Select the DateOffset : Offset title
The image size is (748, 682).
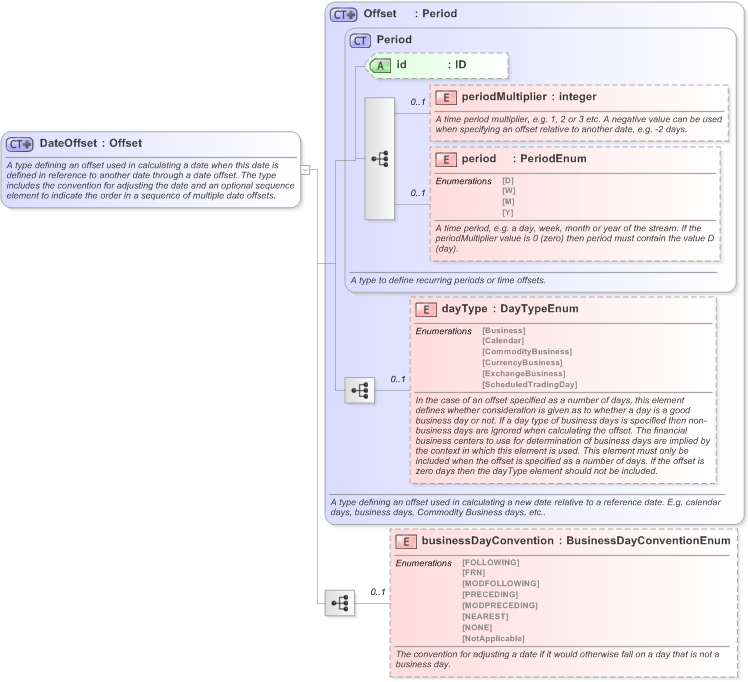pos(91,143)
